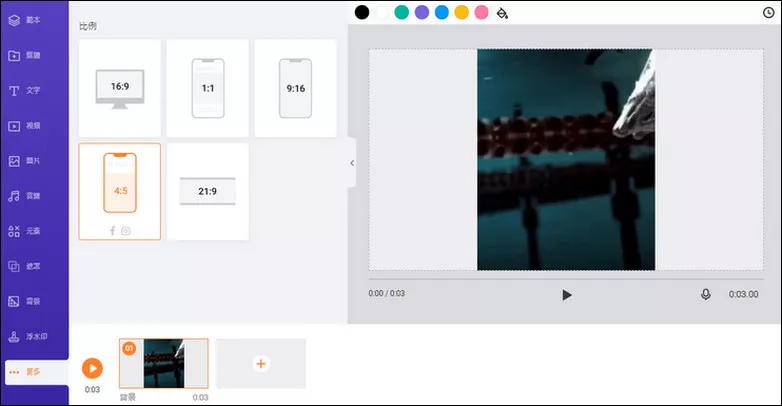The width and height of the screenshot is (782, 406).
Task: Play the preview video
Action: [567, 295]
